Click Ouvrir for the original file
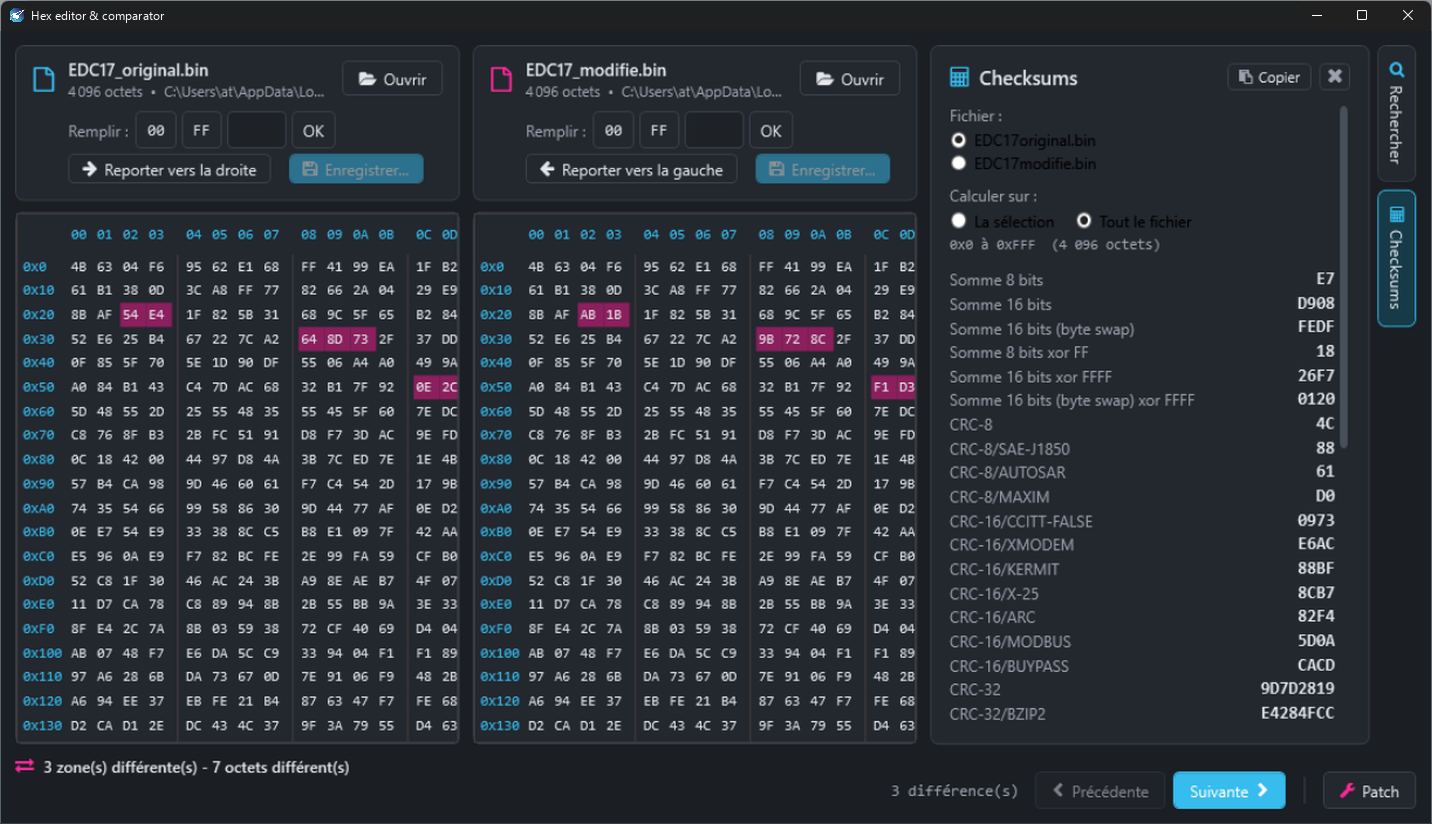Viewport: 1432px width, 824px height. [x=392, y=79]
